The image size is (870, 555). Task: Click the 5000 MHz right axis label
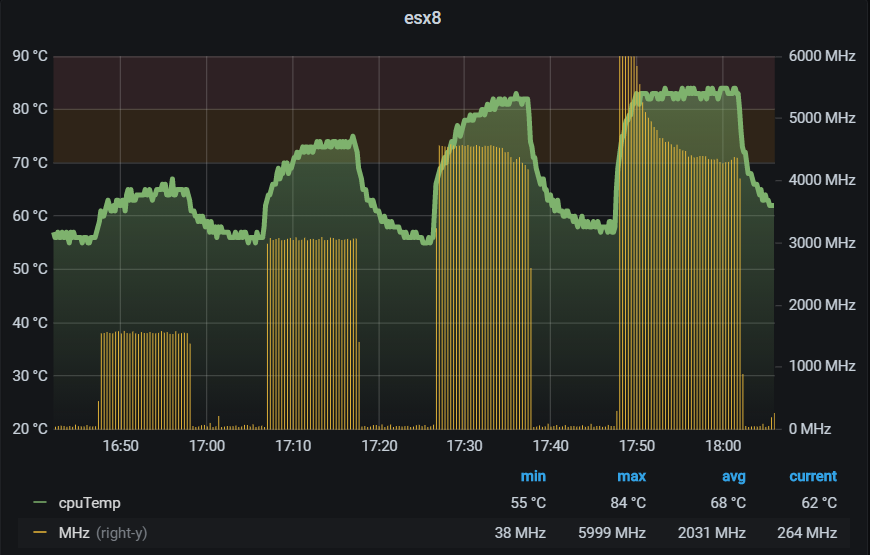coord(822,118)
